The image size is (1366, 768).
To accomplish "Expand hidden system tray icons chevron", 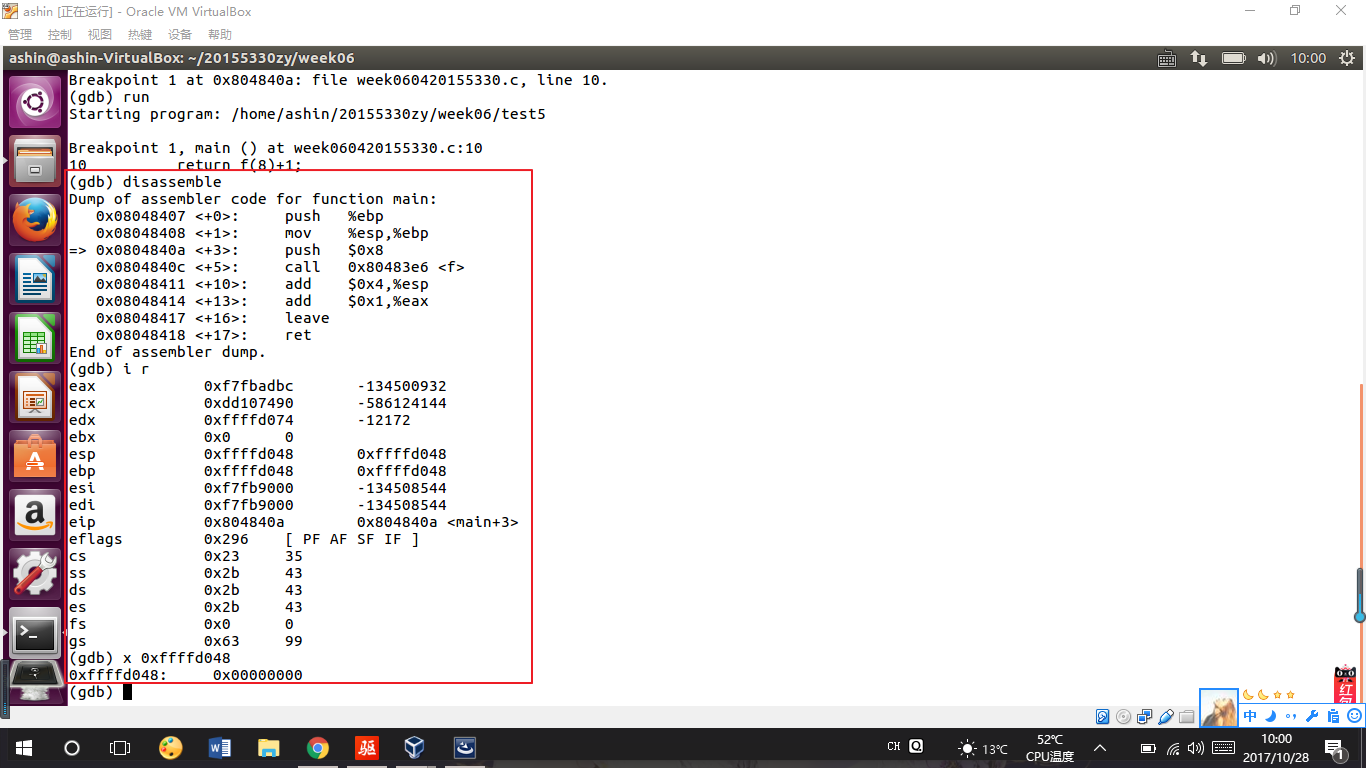I will click(1100, 748).
